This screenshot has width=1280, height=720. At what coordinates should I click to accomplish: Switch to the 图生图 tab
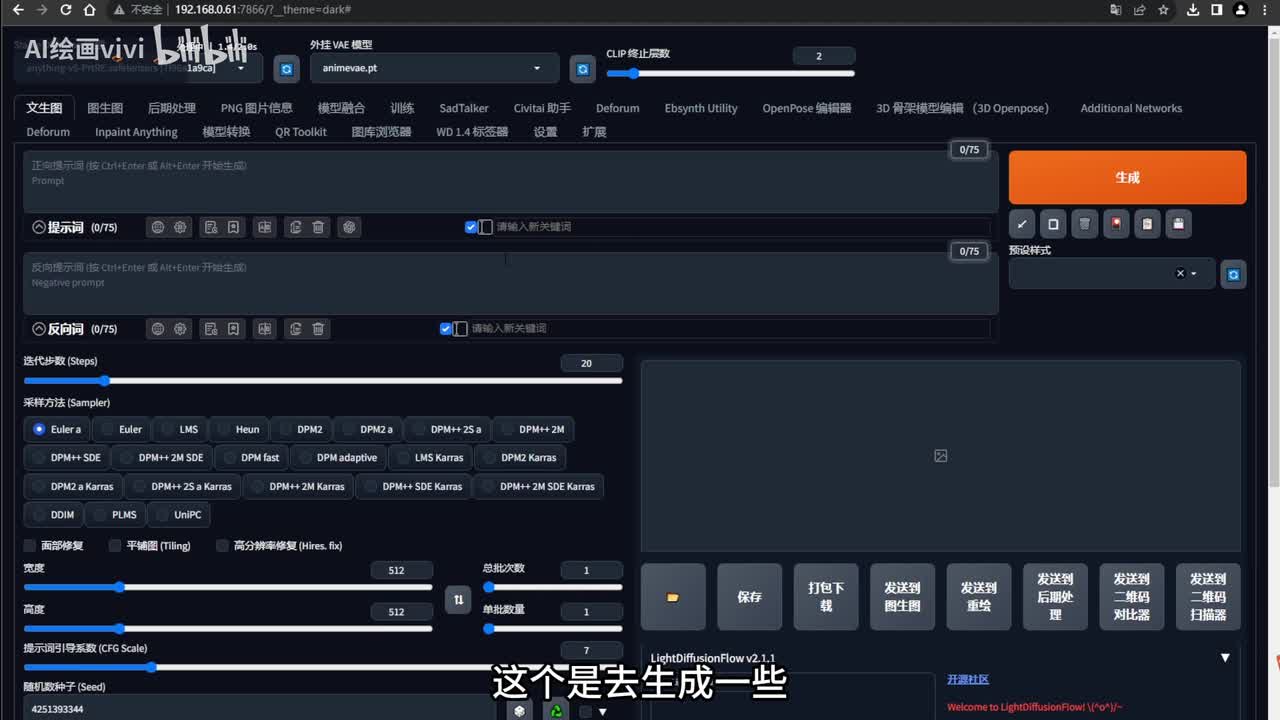click(x=105, y=108)
